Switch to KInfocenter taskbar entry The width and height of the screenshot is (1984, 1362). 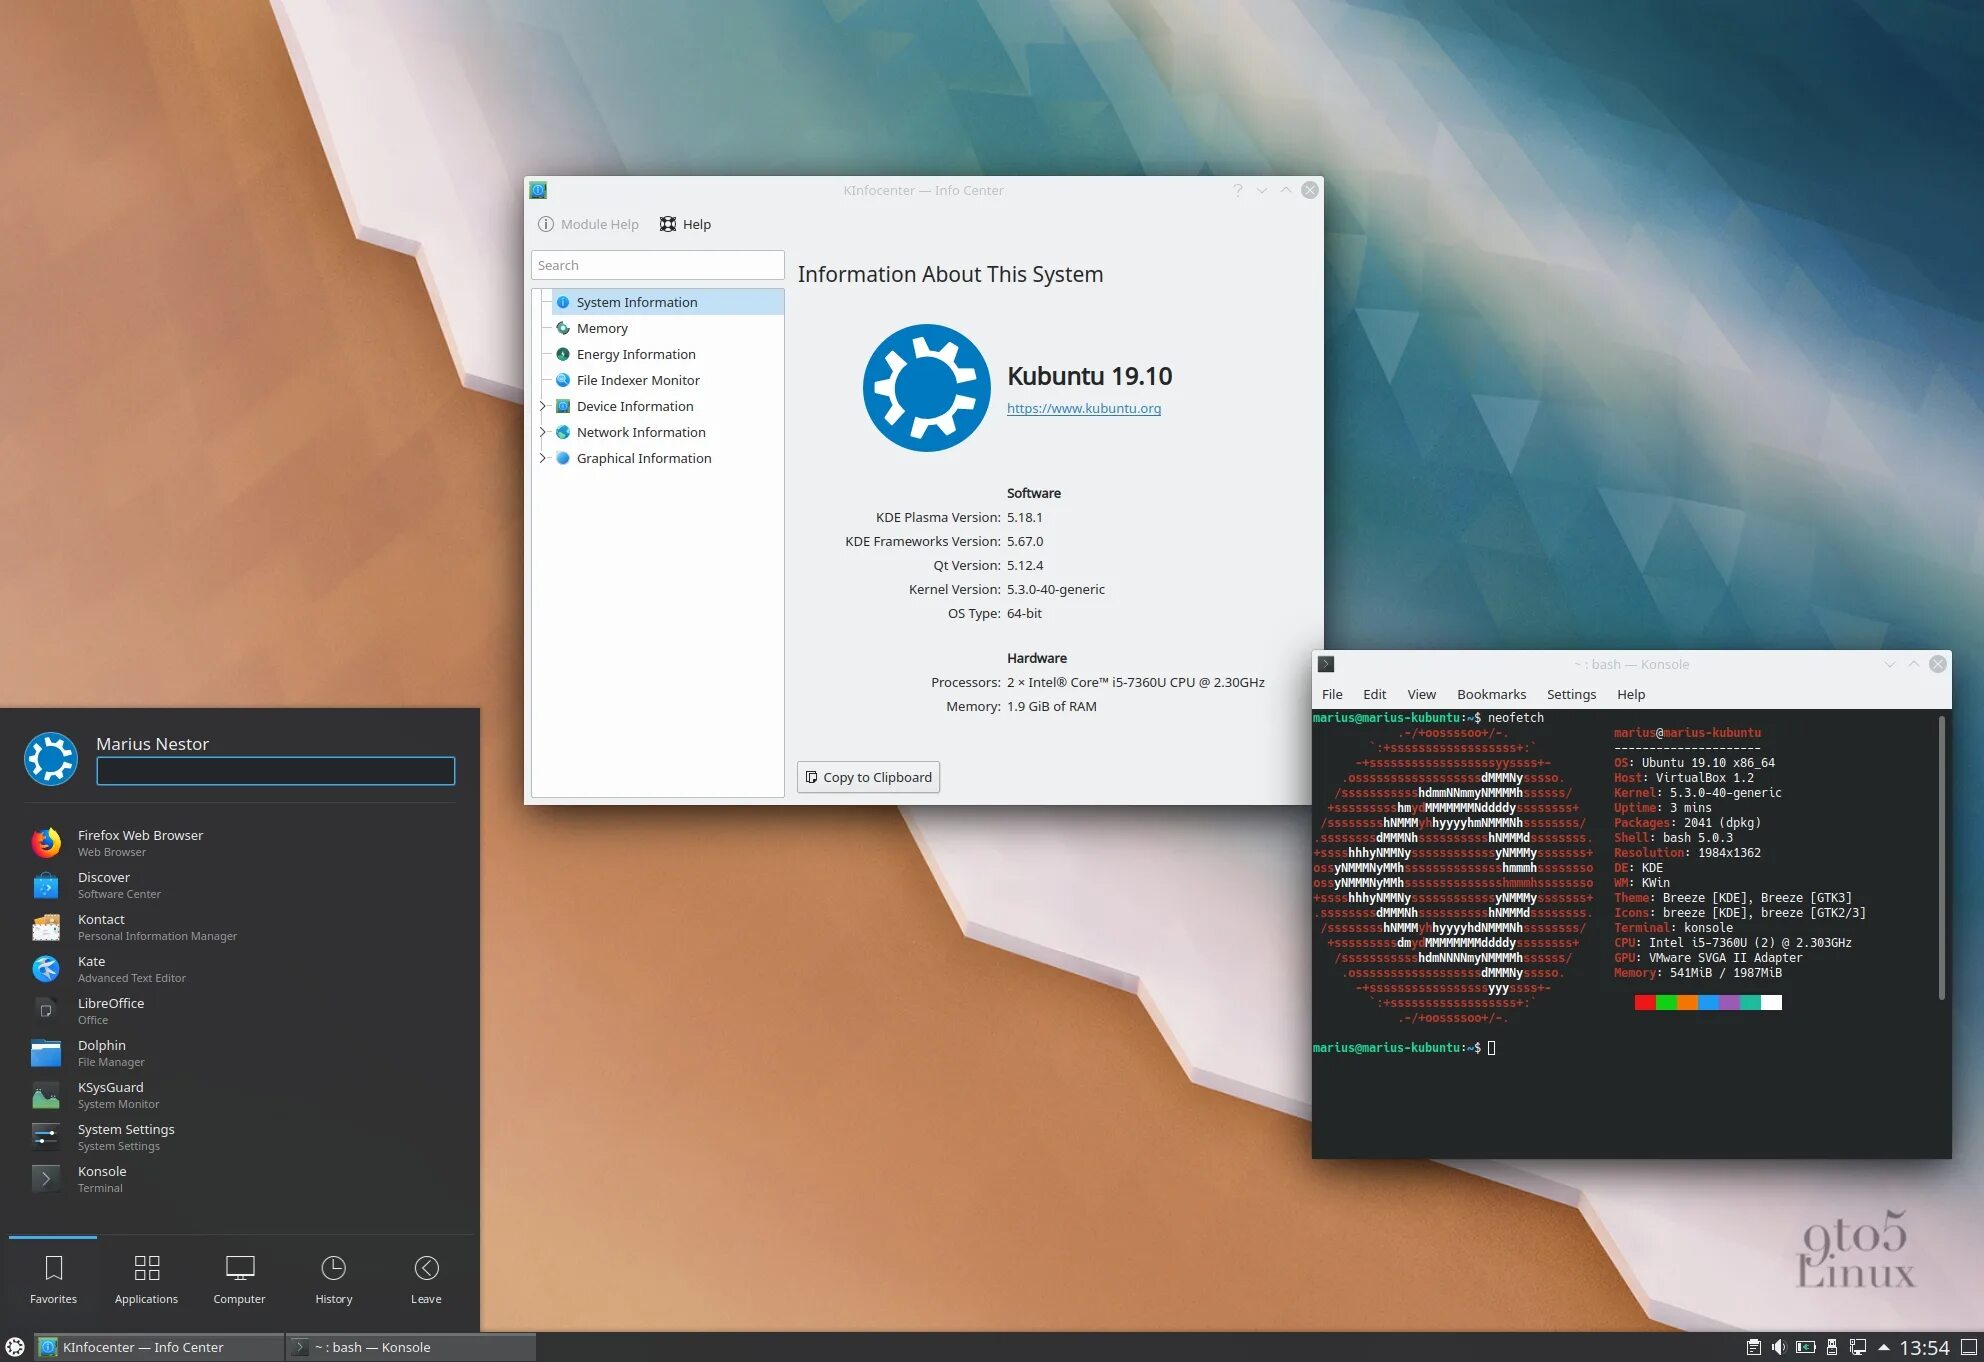coord(160,1347)
